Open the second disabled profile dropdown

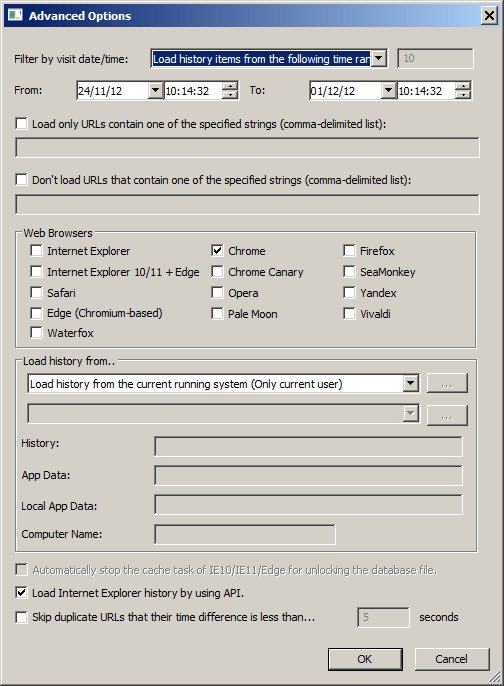click(410, 413)
